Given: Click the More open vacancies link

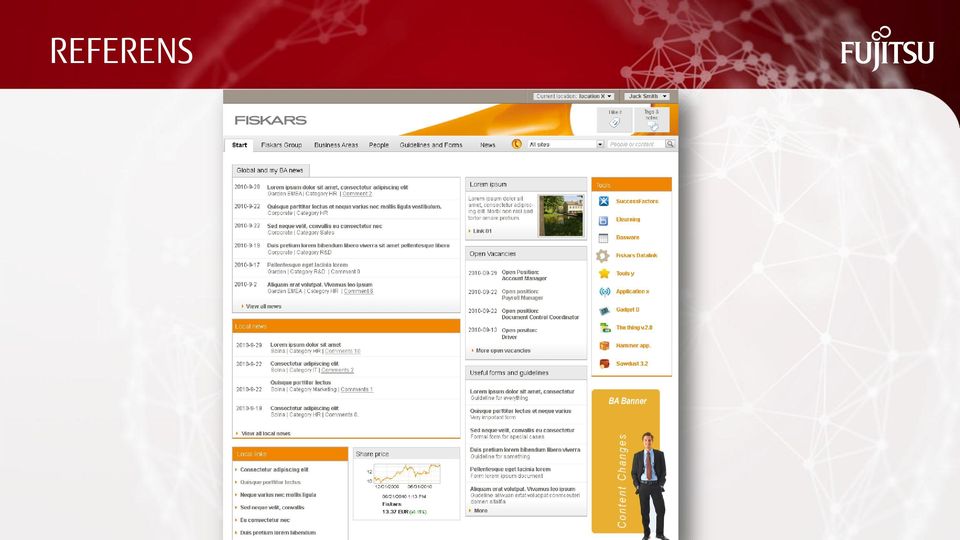Looking at the screenshot, I should point(503,351).
